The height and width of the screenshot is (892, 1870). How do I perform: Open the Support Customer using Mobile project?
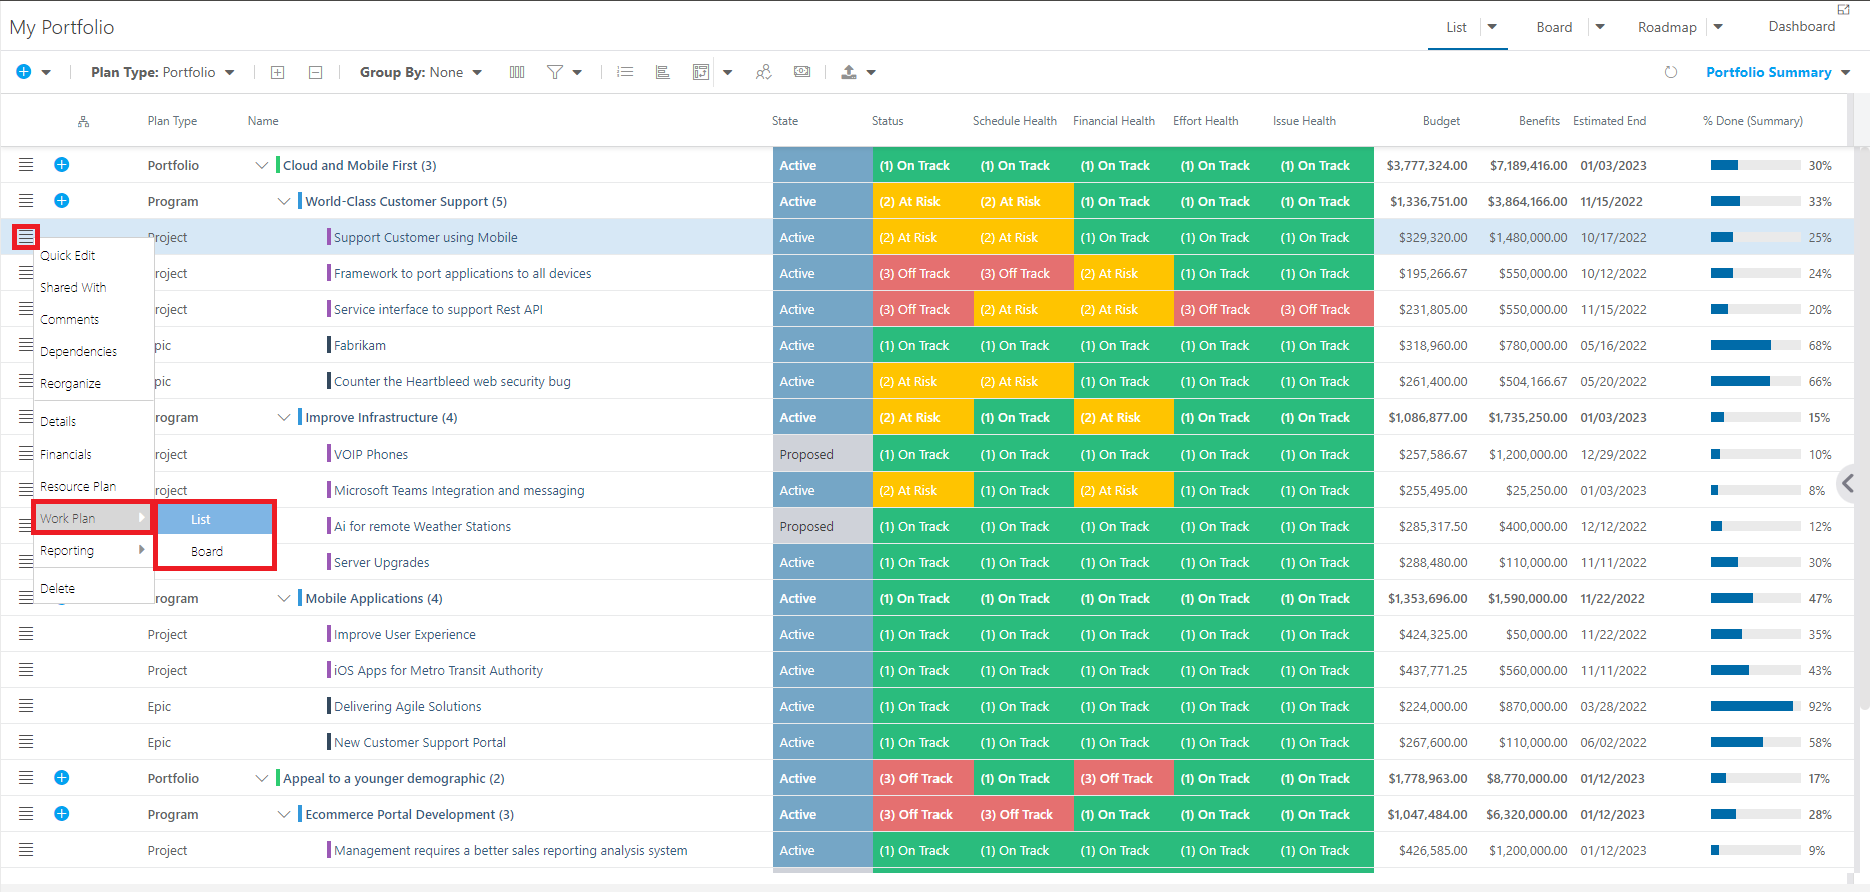tap(426, 237)
